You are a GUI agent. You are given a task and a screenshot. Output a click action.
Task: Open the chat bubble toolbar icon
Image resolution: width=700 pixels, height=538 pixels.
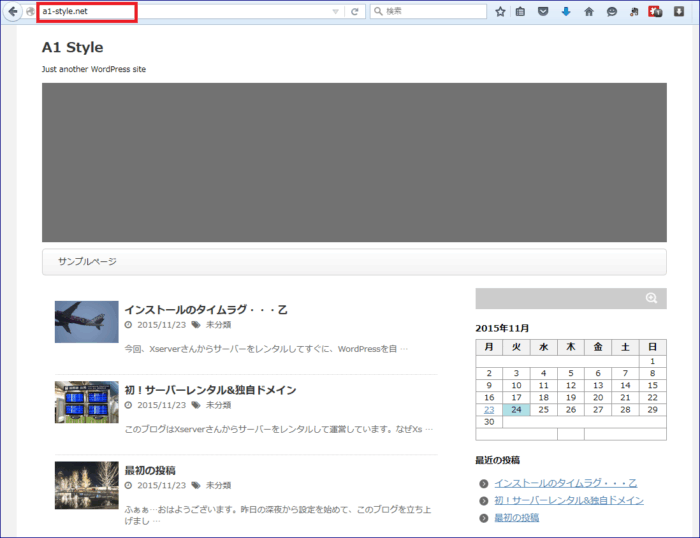click(x=612, y=12)
